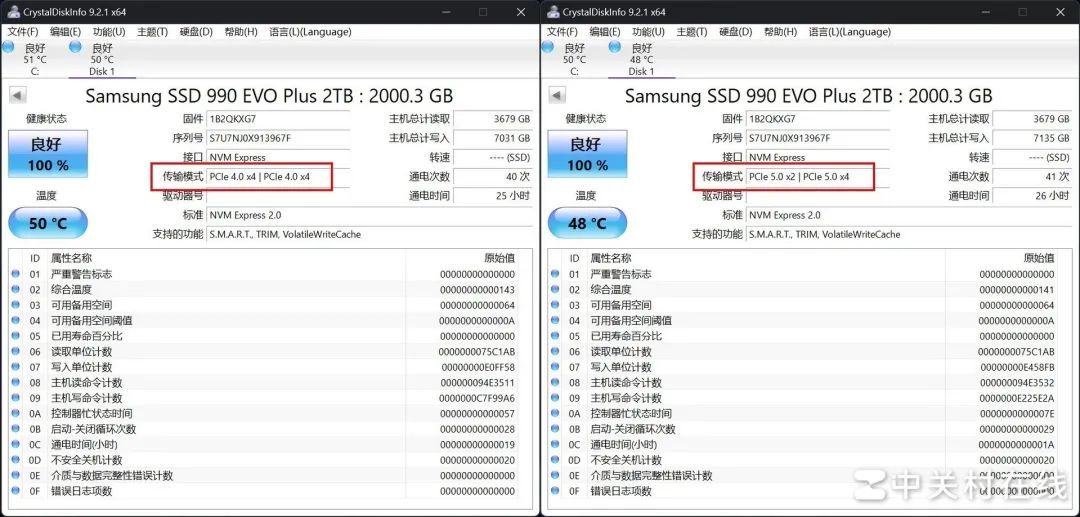1080x517 pixels.
Task: Click status dot for 01 严重警告标志 in right window
Action: [x=555, y=274]
